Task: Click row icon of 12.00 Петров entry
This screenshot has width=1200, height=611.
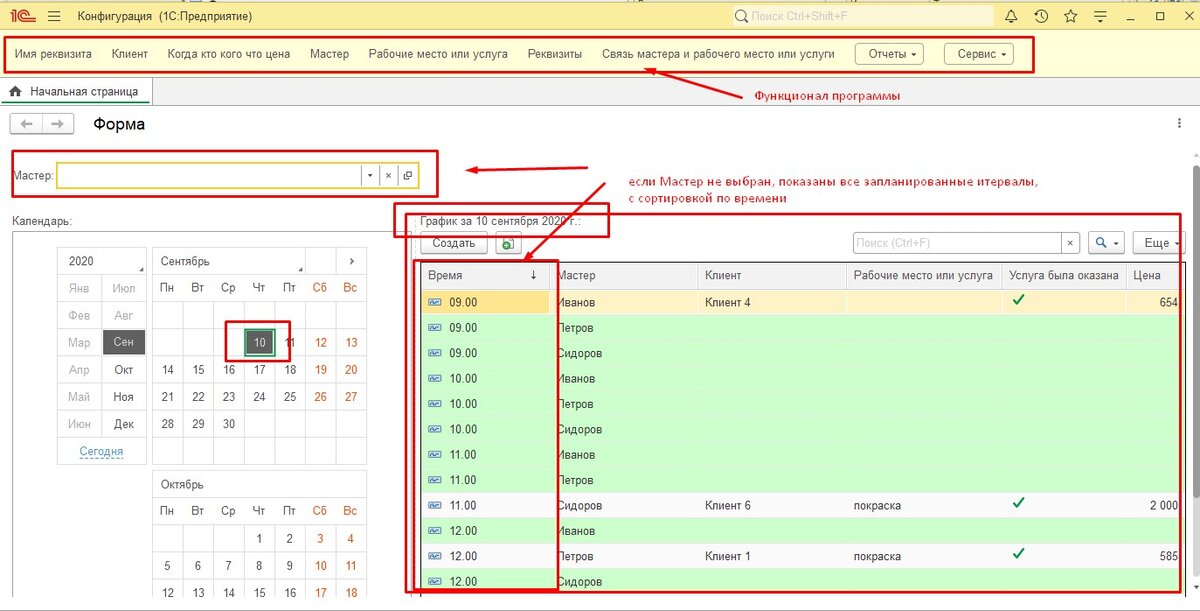Action: pos(434,556)
